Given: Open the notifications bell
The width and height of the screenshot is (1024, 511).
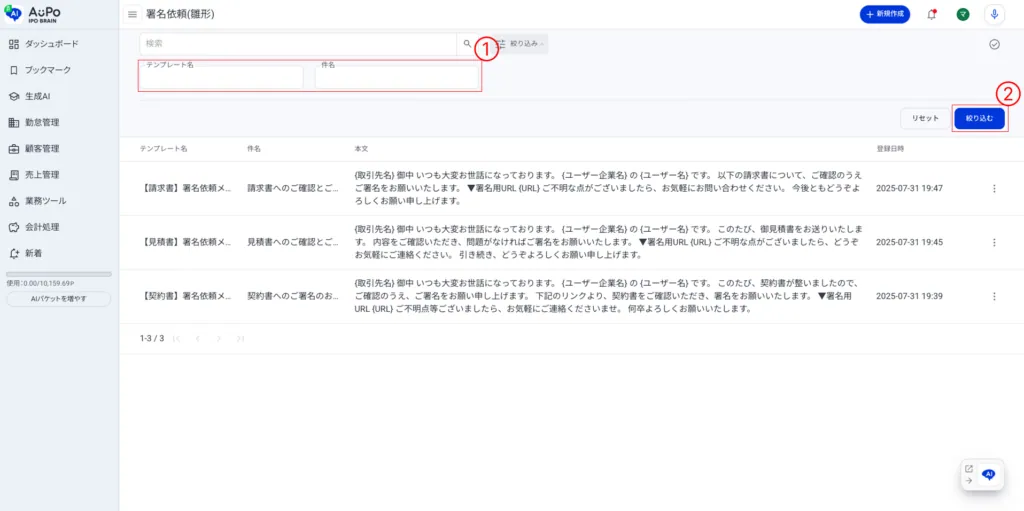Looking at the screenshot, I should (932, 14).
